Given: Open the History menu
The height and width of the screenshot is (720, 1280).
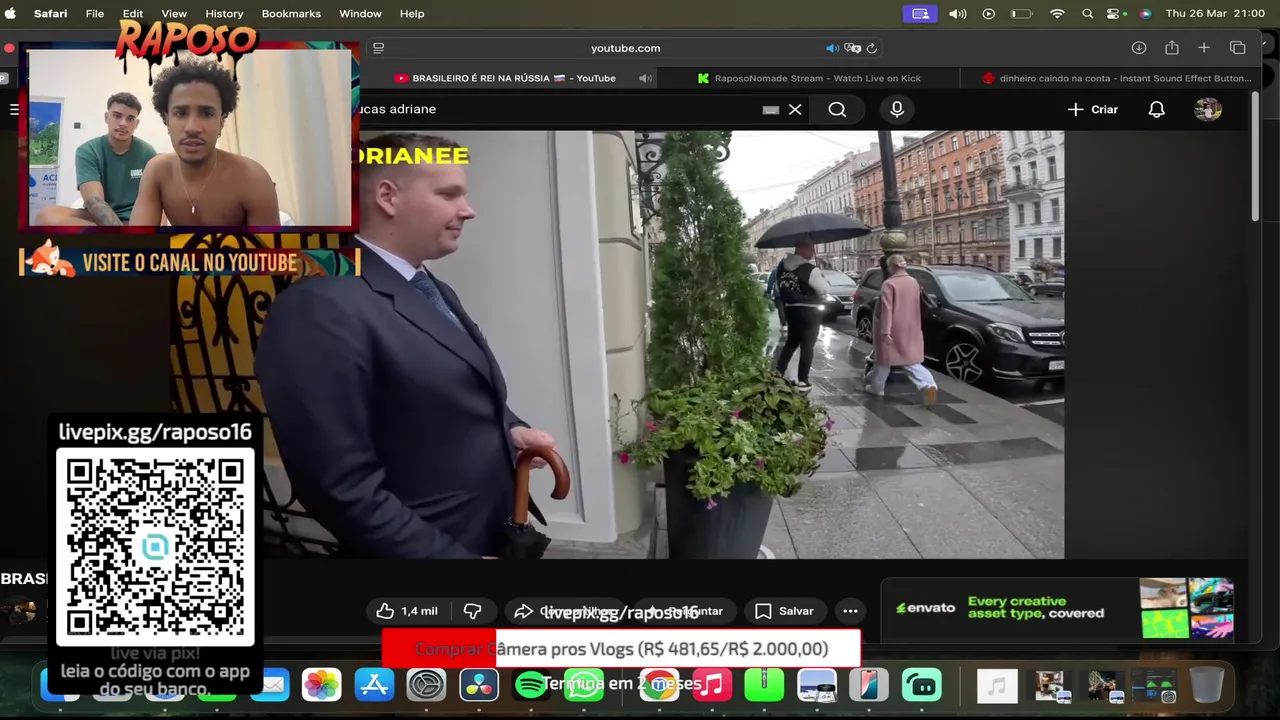Looking at the screenshot, I should click(x=224, y=14).
